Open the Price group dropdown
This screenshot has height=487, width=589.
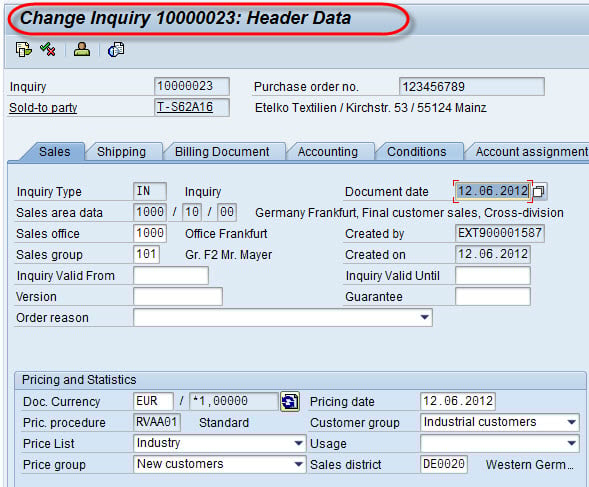[298, 464]
